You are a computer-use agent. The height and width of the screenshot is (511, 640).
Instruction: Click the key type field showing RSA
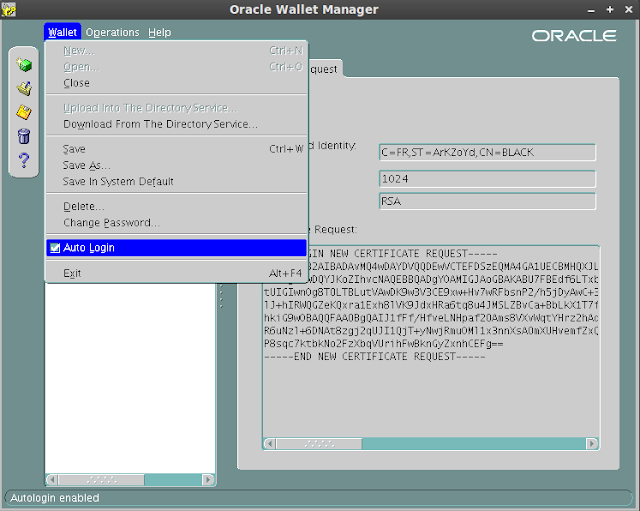[487, 201]
